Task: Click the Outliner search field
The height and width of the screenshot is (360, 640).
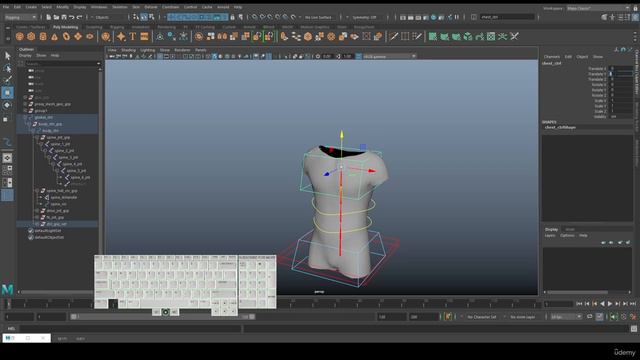Action: pyautogui.click(x=61, y=64)
